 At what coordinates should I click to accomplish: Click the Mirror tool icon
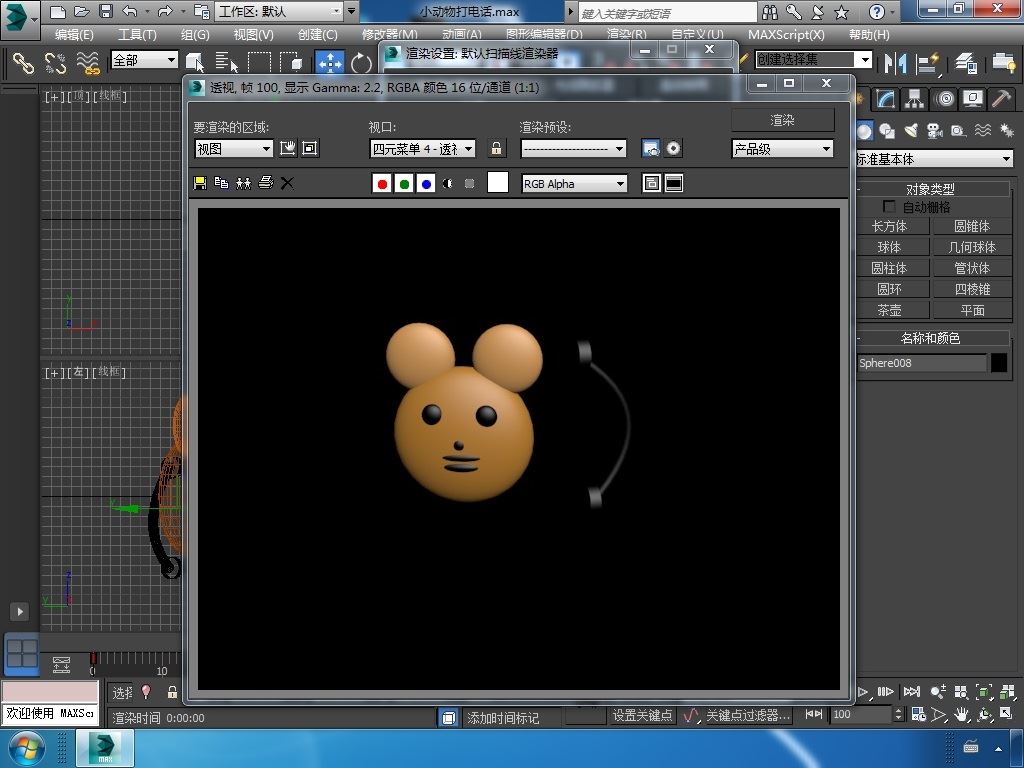pos(895,63)
